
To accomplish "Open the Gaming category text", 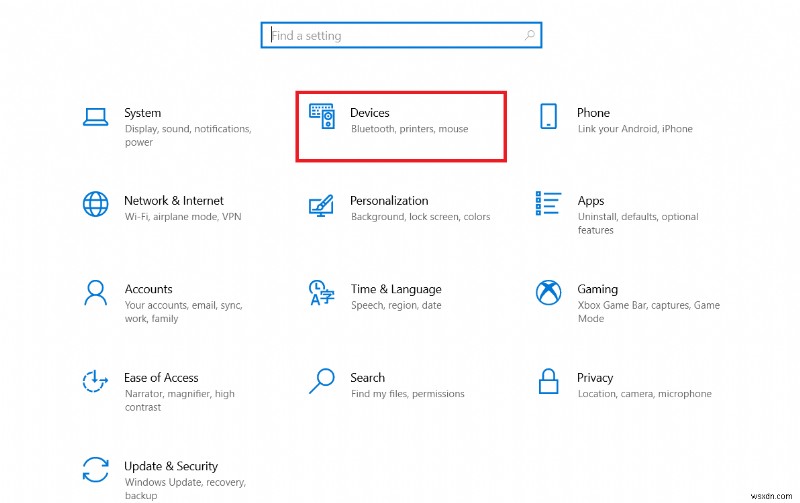I will pos(597,289).
